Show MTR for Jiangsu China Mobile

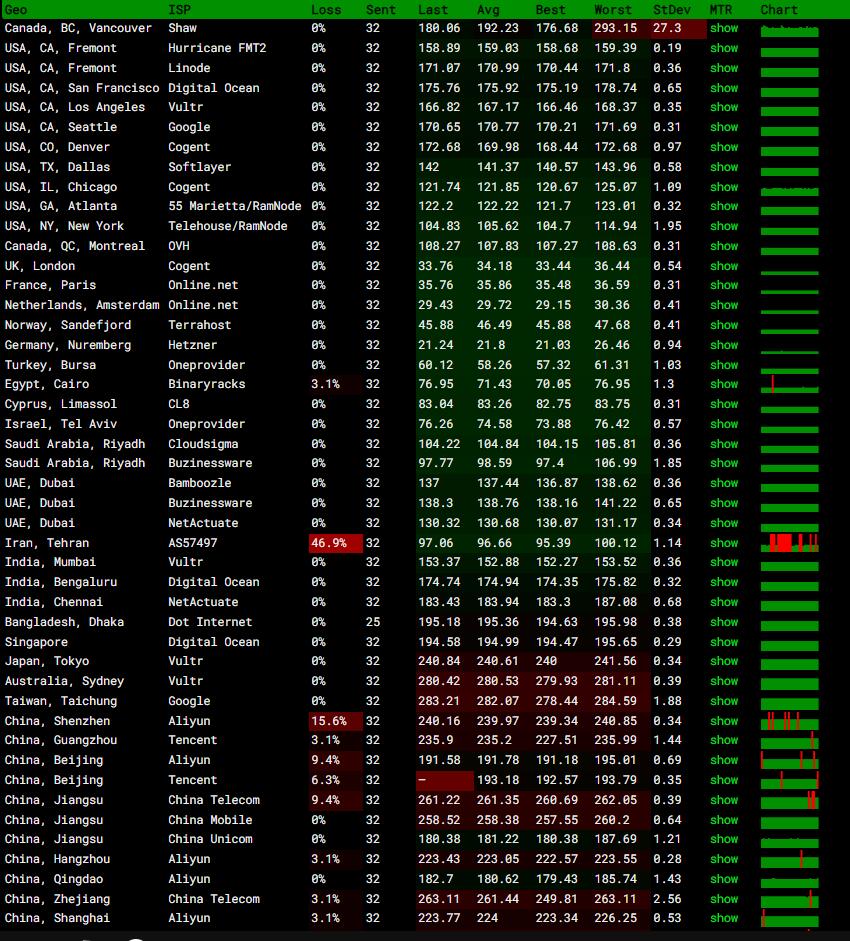[x=724, y=820]
